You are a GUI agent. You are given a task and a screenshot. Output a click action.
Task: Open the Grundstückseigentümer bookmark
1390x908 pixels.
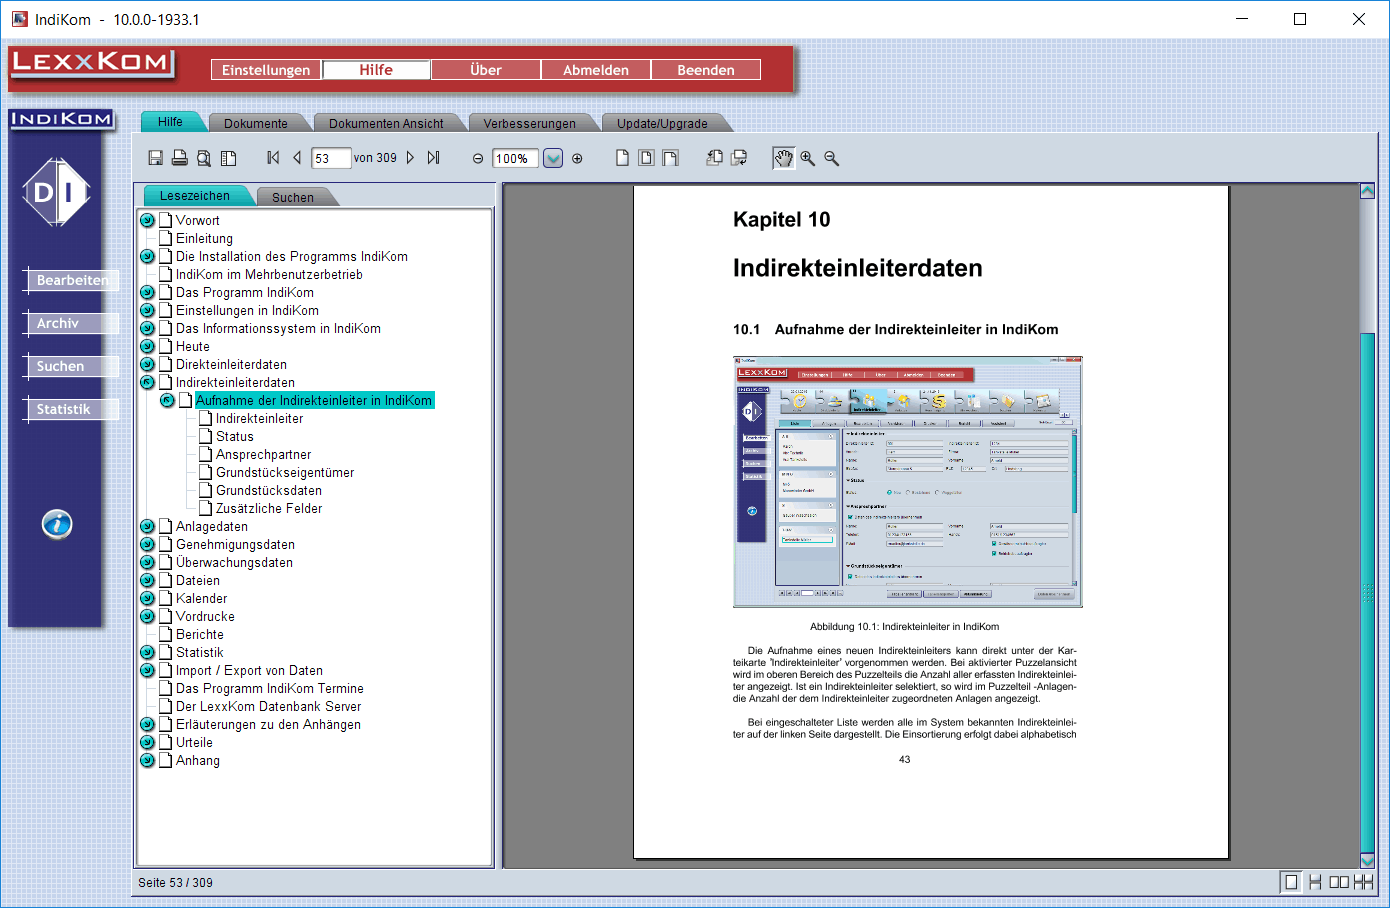pyautogui.click(x=285, y=472)
